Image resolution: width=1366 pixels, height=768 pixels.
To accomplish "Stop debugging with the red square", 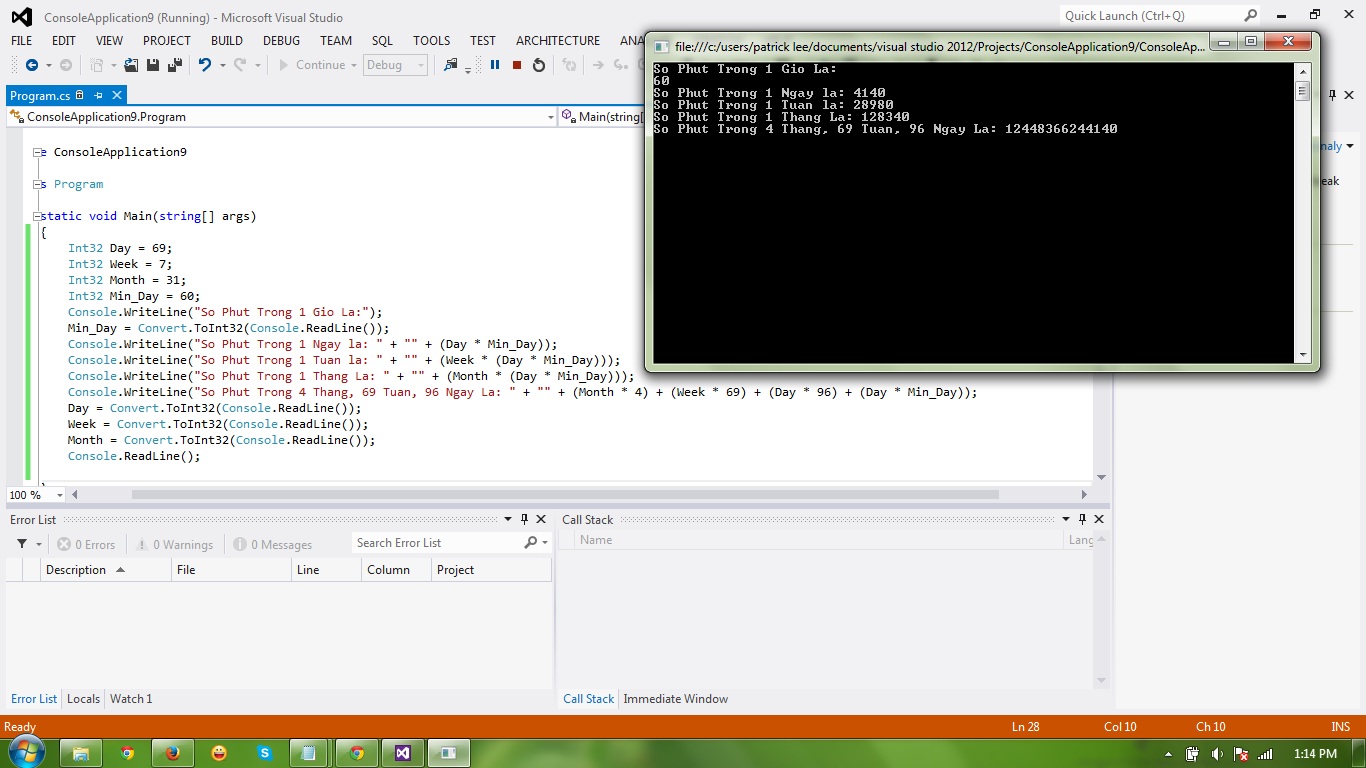I will 517,65.
